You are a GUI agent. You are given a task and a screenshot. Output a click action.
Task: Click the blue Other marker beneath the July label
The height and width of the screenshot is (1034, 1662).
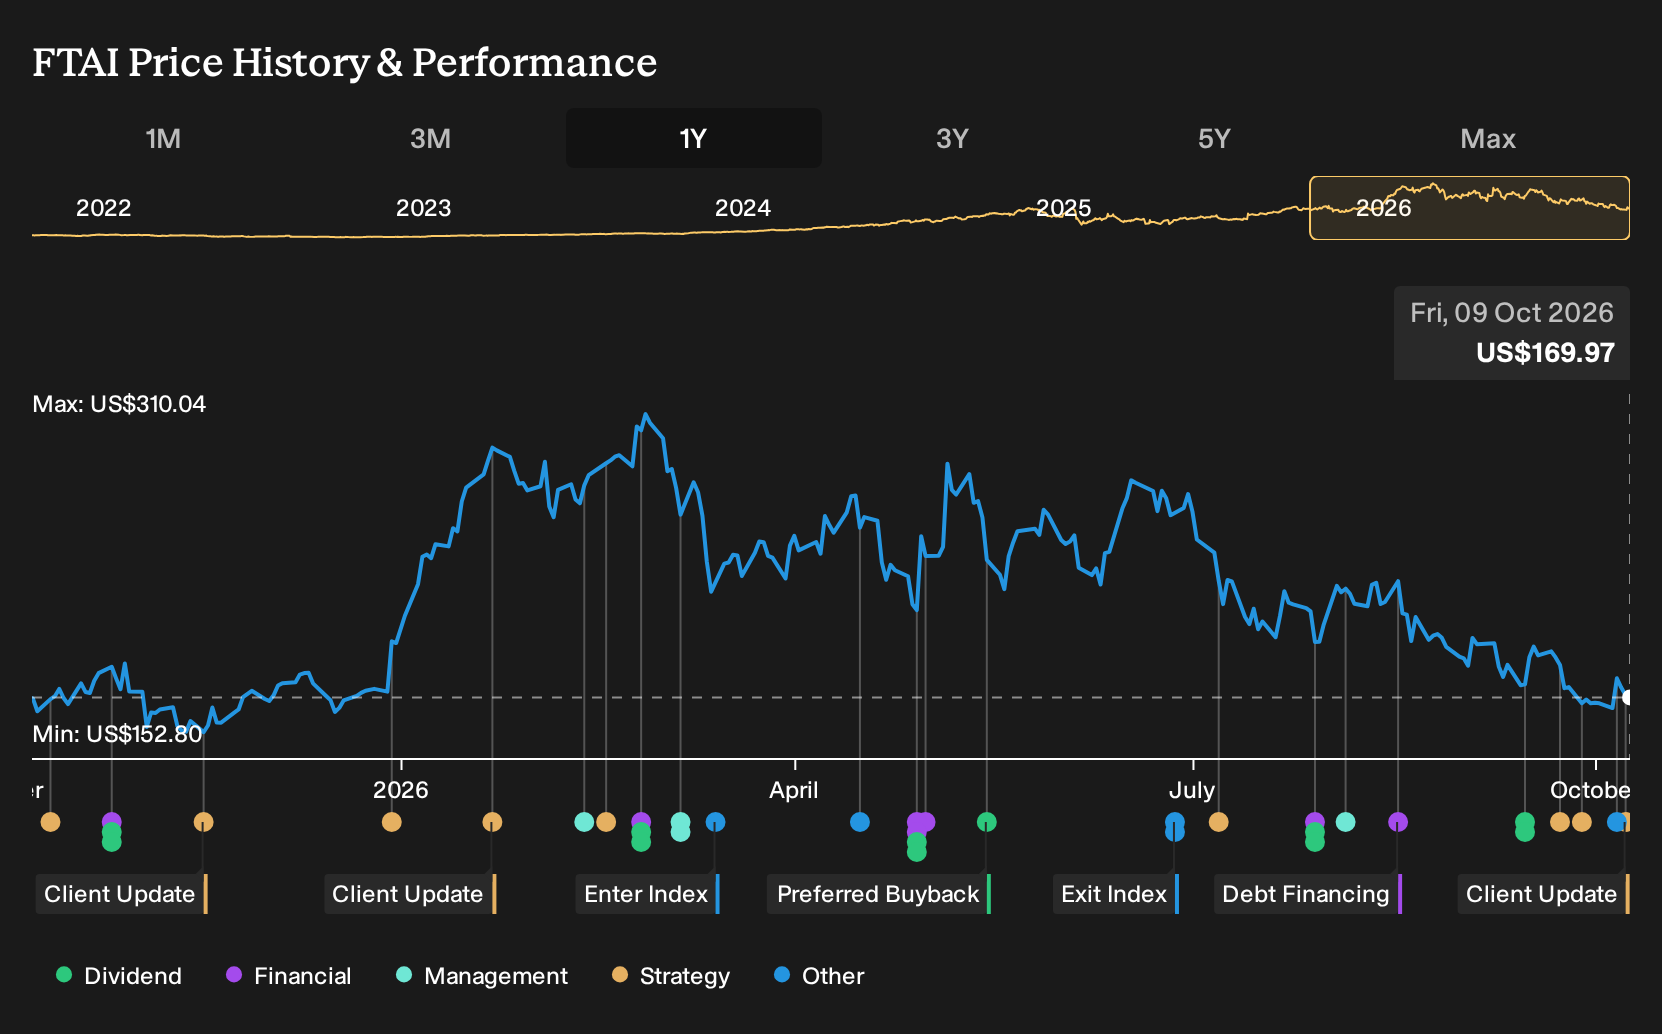pyautogui.click(x=1175, y=826)
